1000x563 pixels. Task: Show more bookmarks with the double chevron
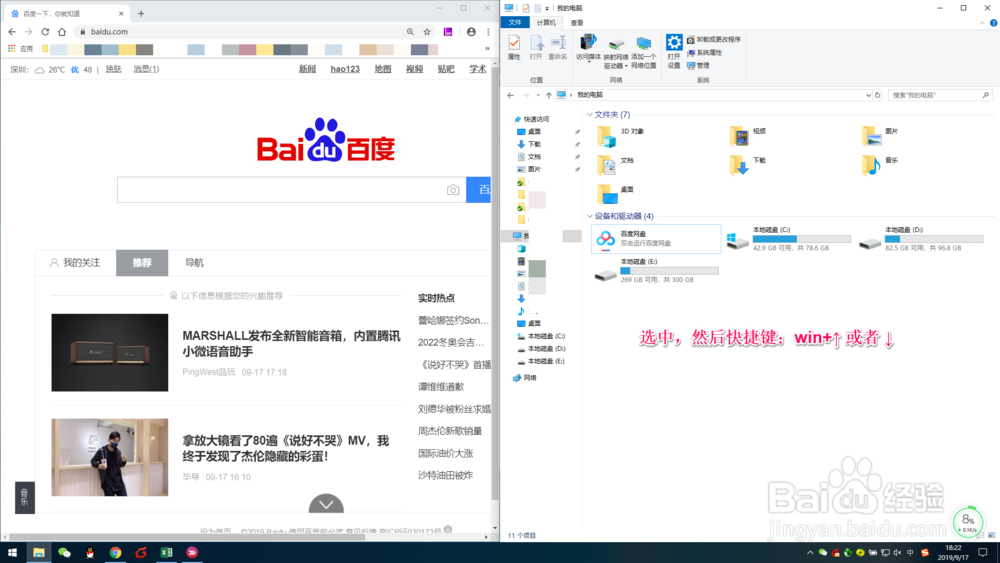pos(487,49)
